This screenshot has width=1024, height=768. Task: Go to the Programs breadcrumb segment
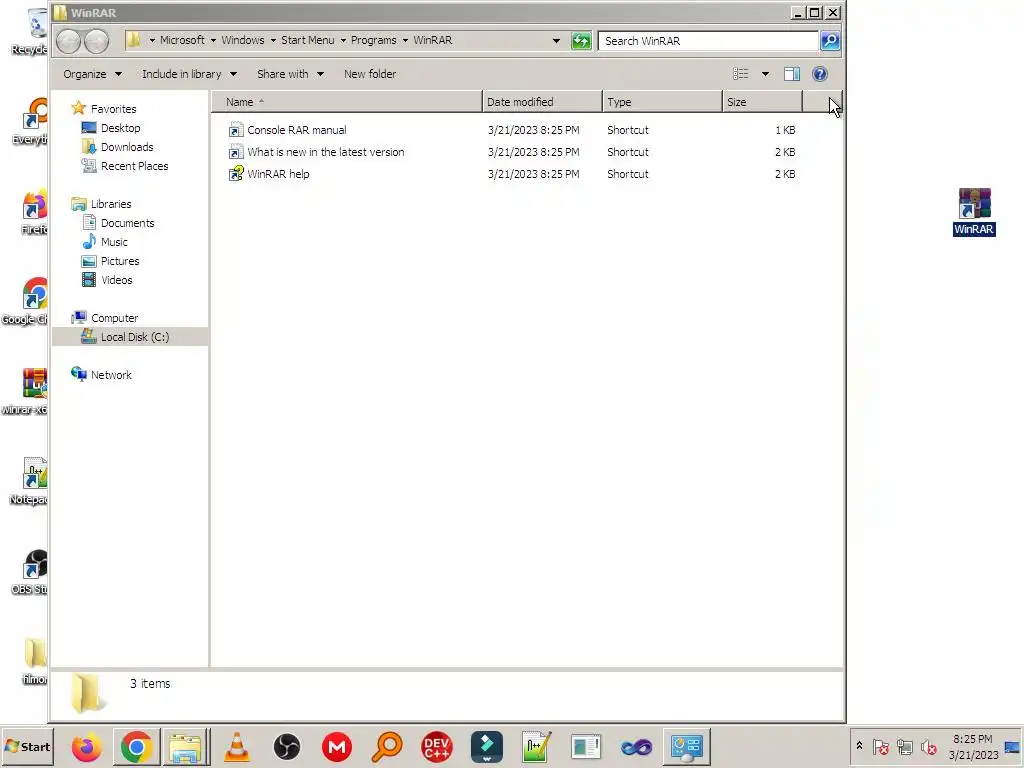374,40
